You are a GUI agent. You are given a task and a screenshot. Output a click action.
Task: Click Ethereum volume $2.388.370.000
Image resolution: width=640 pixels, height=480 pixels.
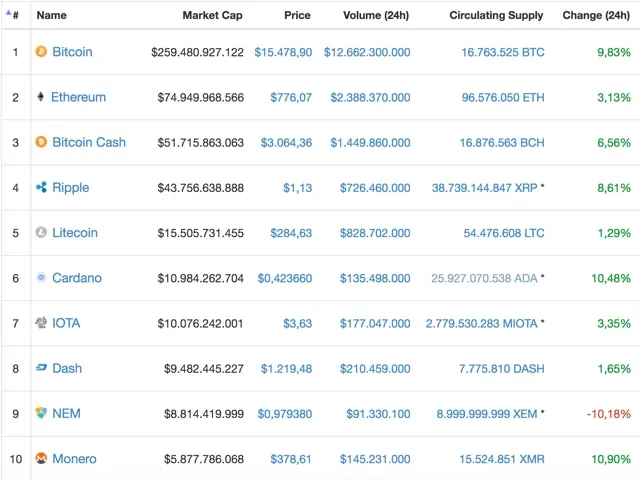tap(371, 98)
